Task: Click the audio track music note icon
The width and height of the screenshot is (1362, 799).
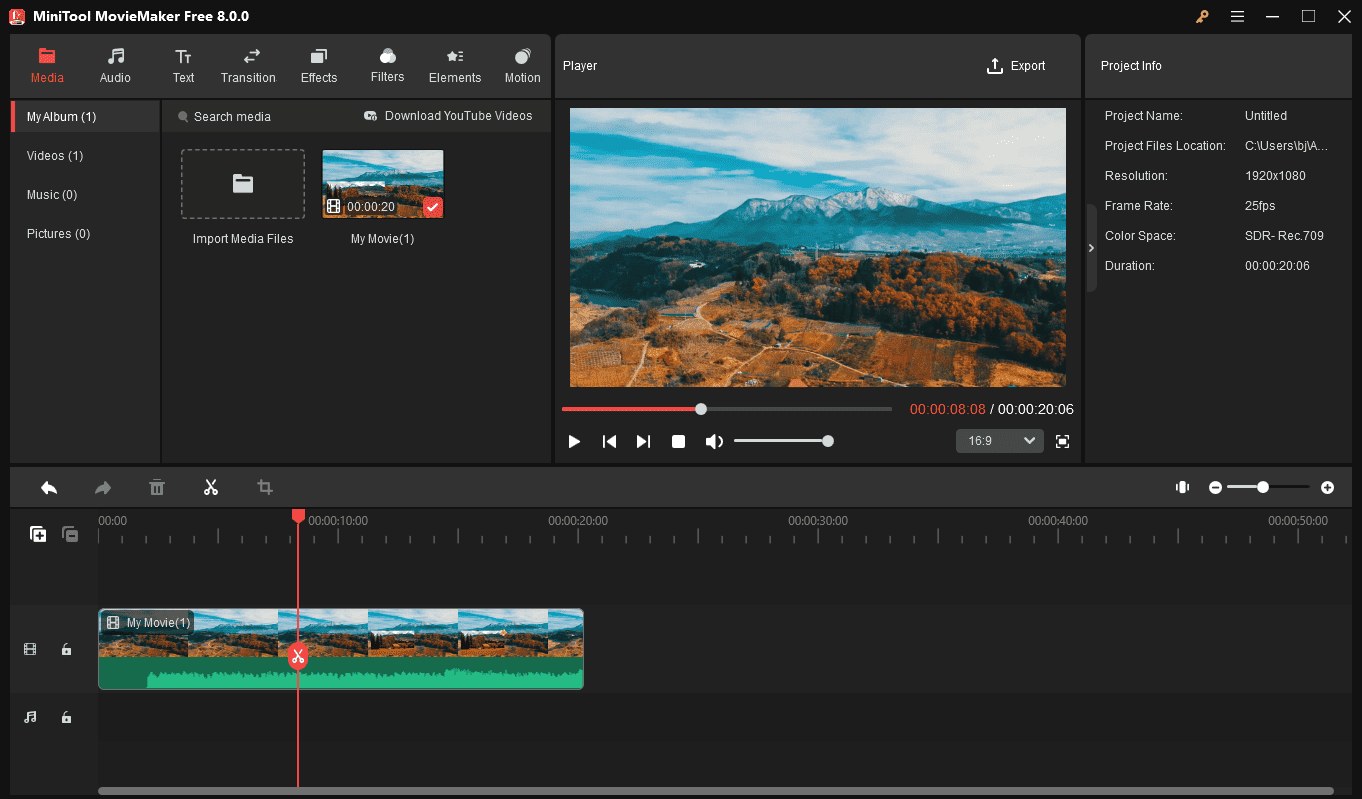Action: tap(30, 717)
